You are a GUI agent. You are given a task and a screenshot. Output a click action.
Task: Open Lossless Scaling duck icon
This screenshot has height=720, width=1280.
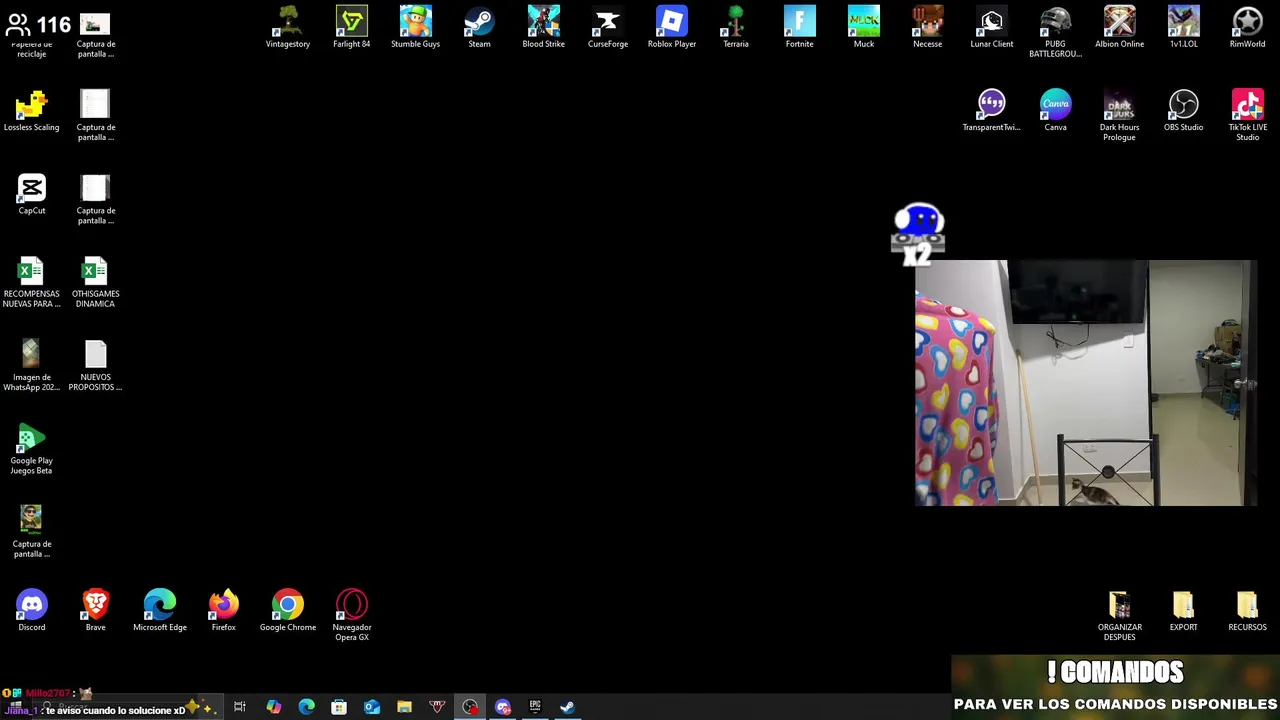point(32,110)
